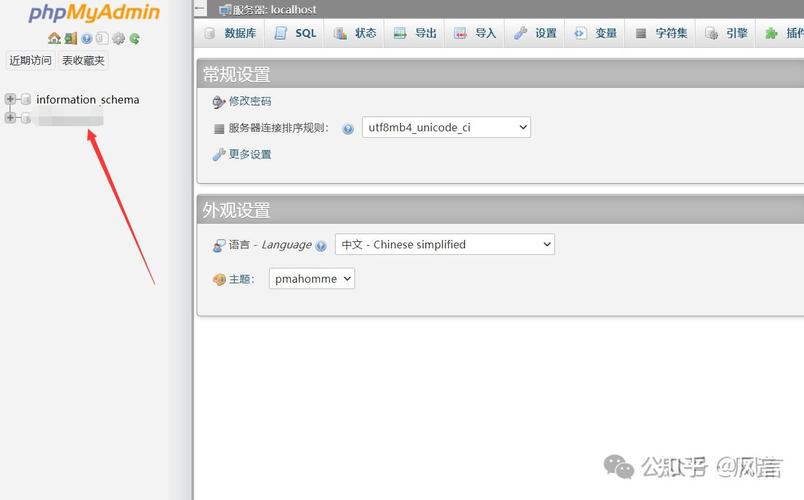Open the 引擎 engines tab
The height and width of the screenshot is (500, 804).
[726, 33]
